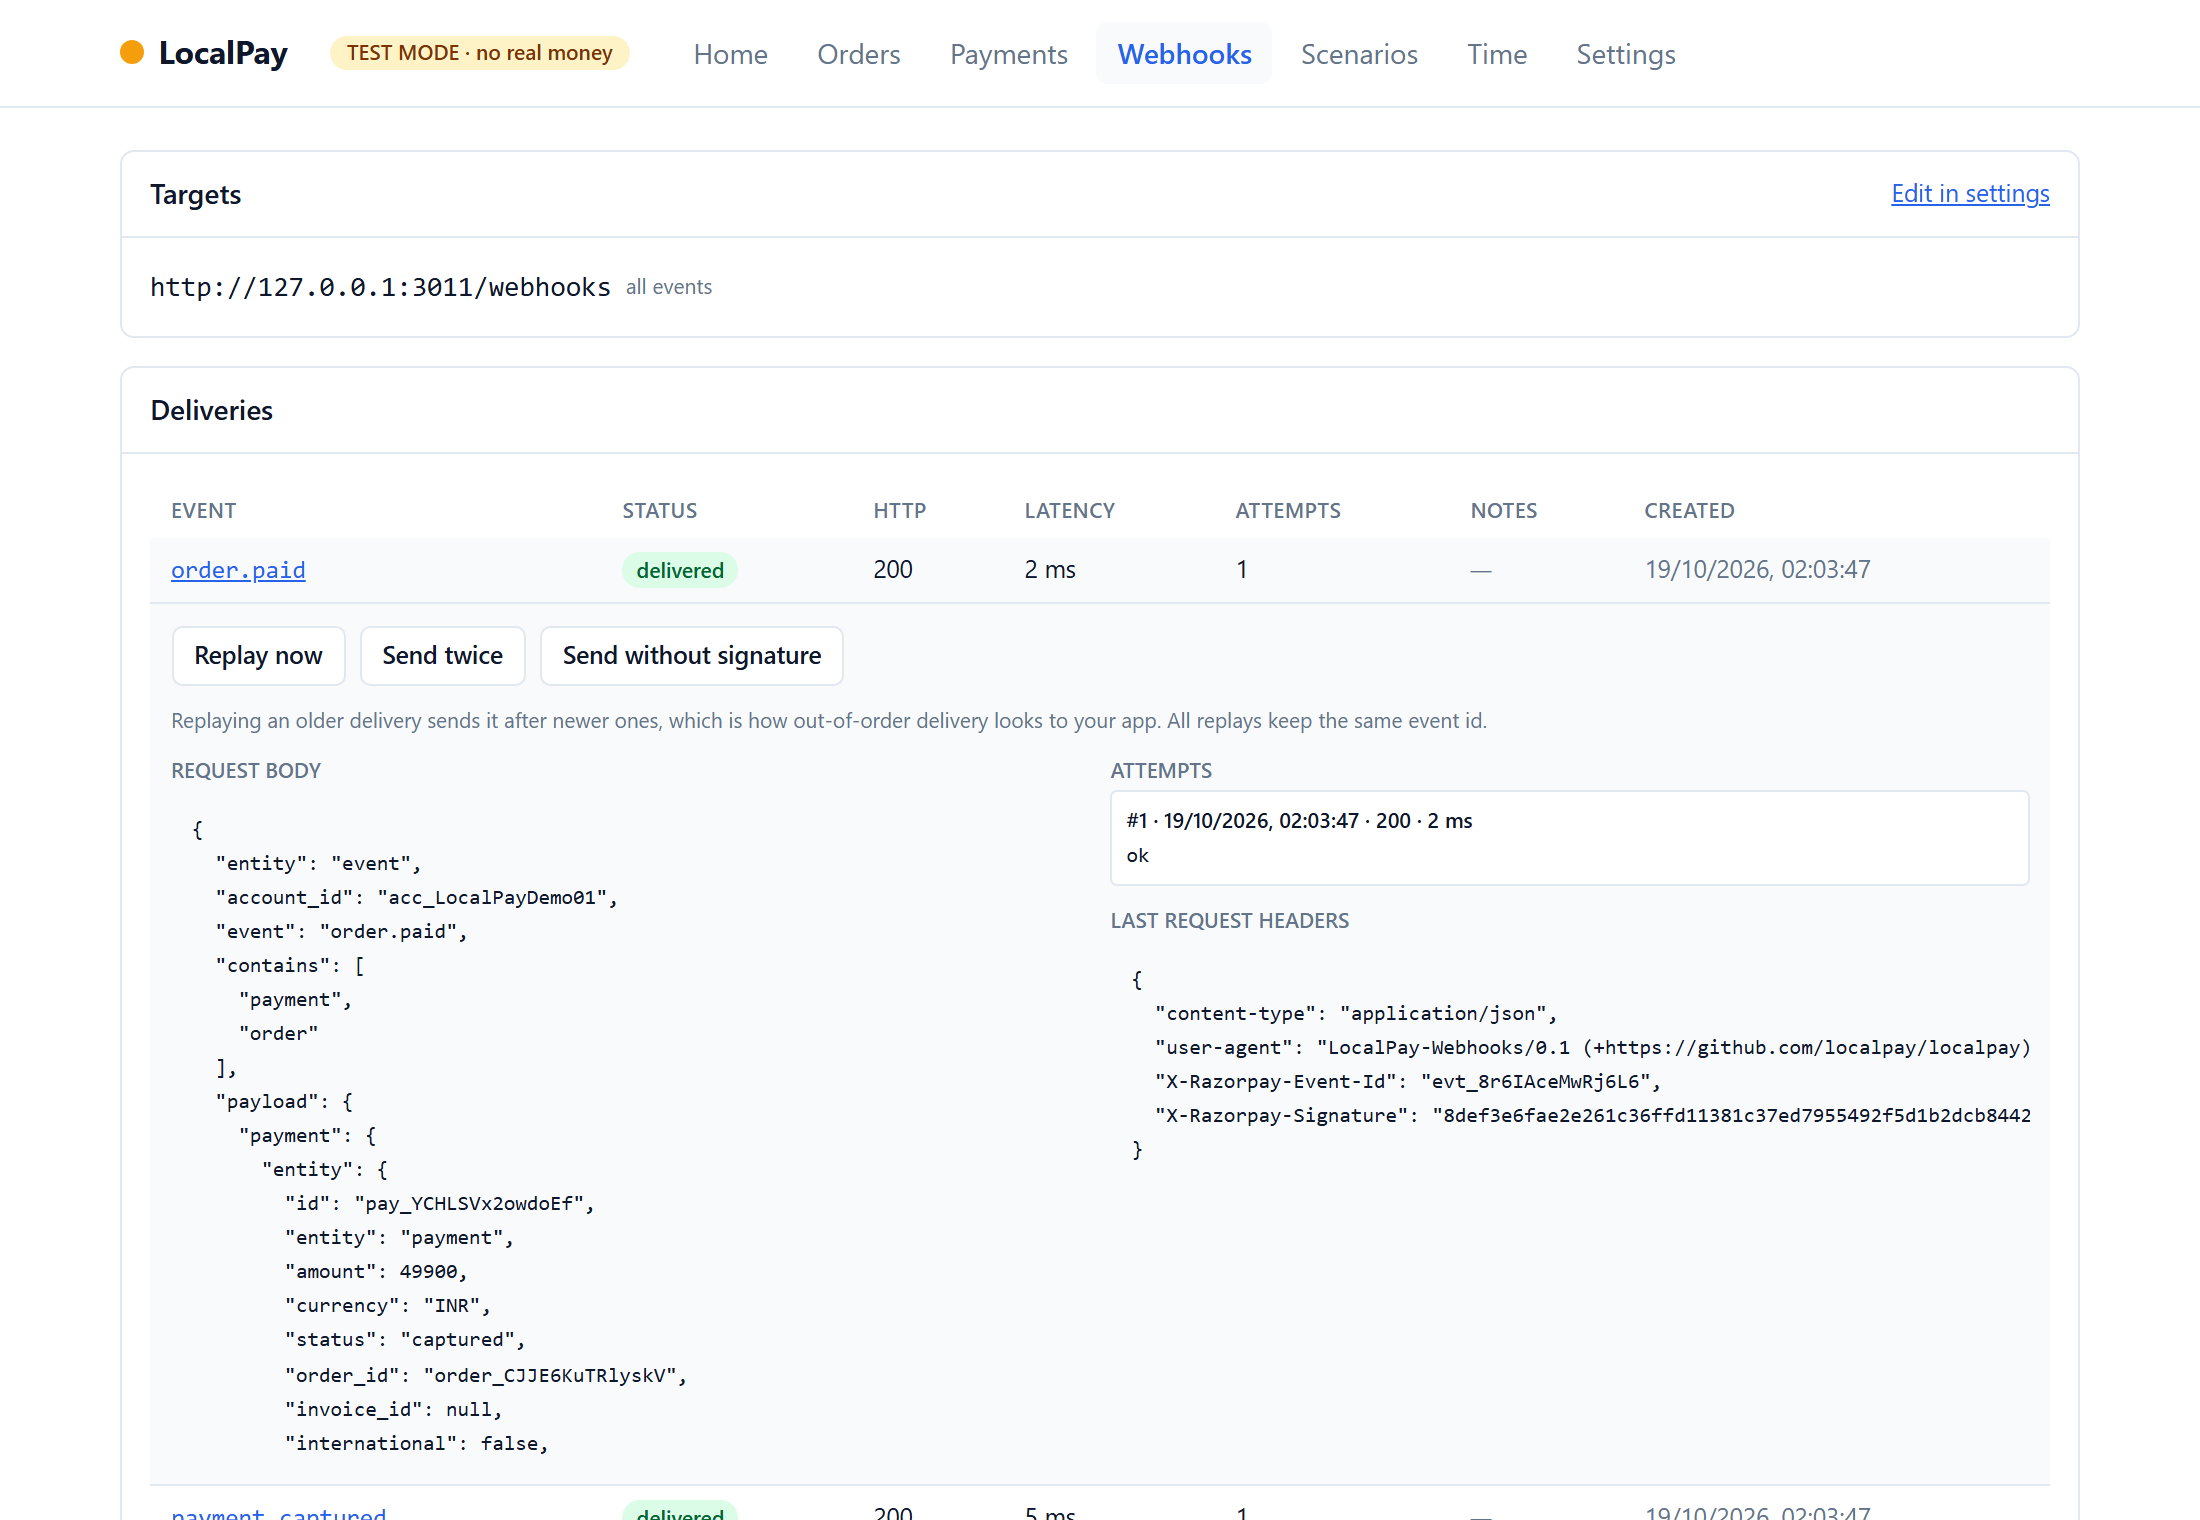Screen dimensions: 2200x1520
Task: Click the CREATED column header
Action: point(1689,511)
